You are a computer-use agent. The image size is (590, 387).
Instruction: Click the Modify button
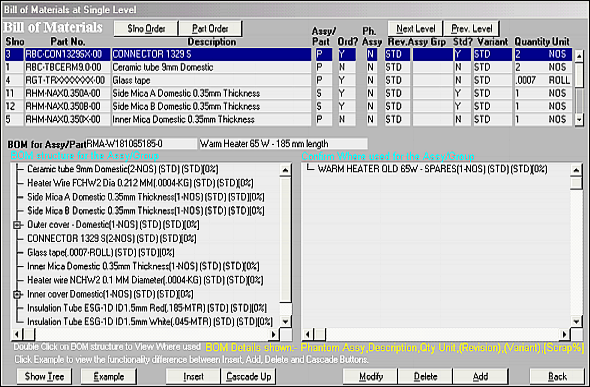371,376
